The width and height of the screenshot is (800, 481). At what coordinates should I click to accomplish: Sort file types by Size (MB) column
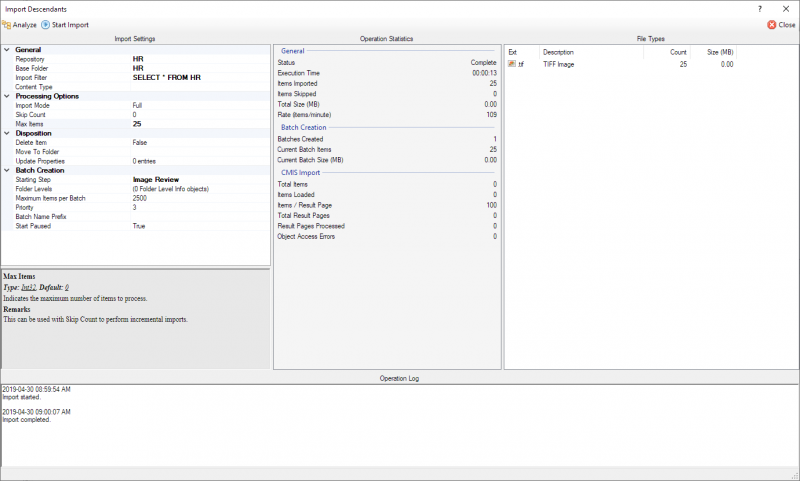point(713,52)
